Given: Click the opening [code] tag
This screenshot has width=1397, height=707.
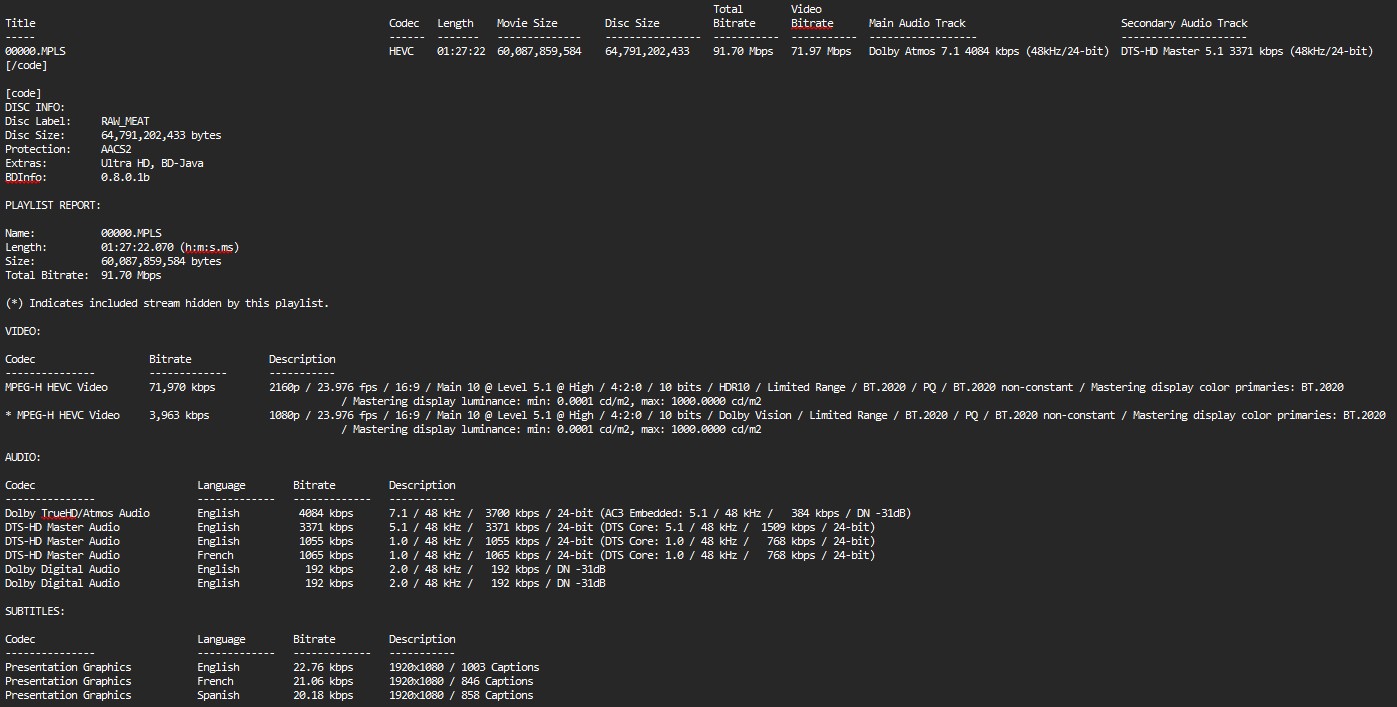Looking at the screenshot, I should [23, 93].
